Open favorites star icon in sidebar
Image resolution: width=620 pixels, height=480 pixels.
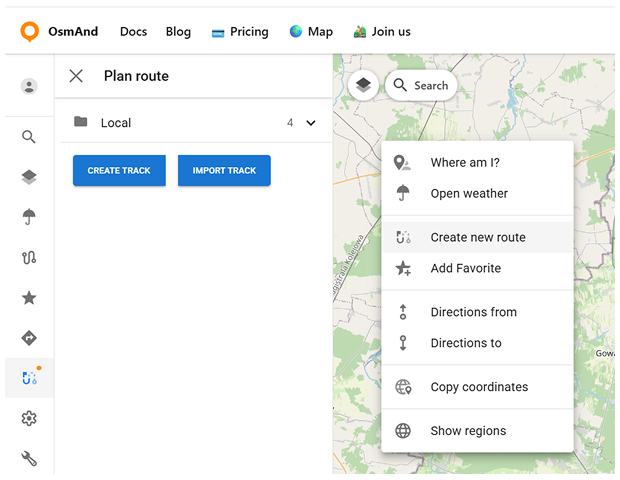29,298
